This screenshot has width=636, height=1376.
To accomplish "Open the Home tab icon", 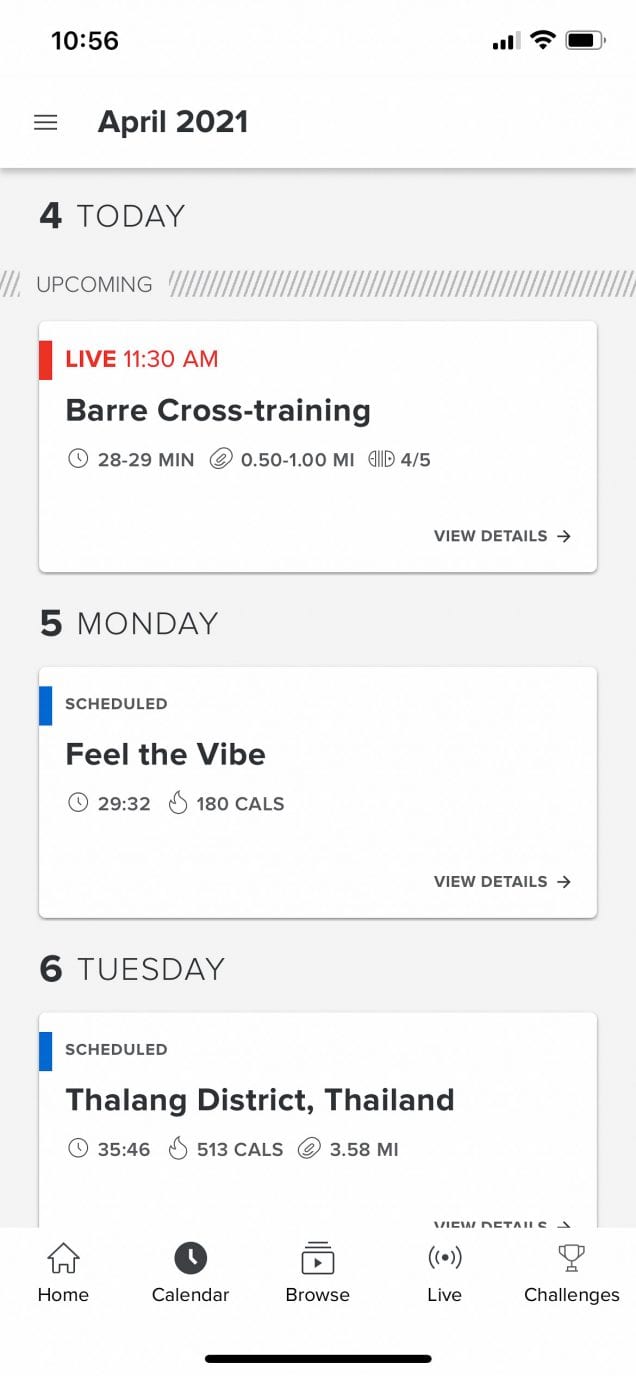I will click(63, 1258).
